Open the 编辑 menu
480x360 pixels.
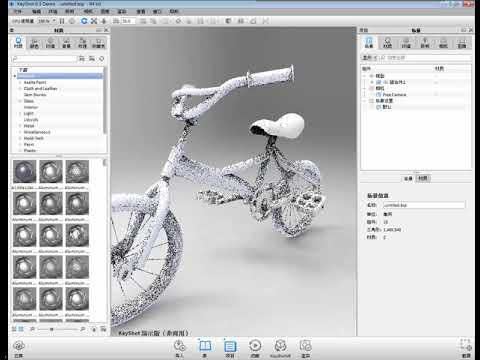pyautogui.click(x=36, y=11)
